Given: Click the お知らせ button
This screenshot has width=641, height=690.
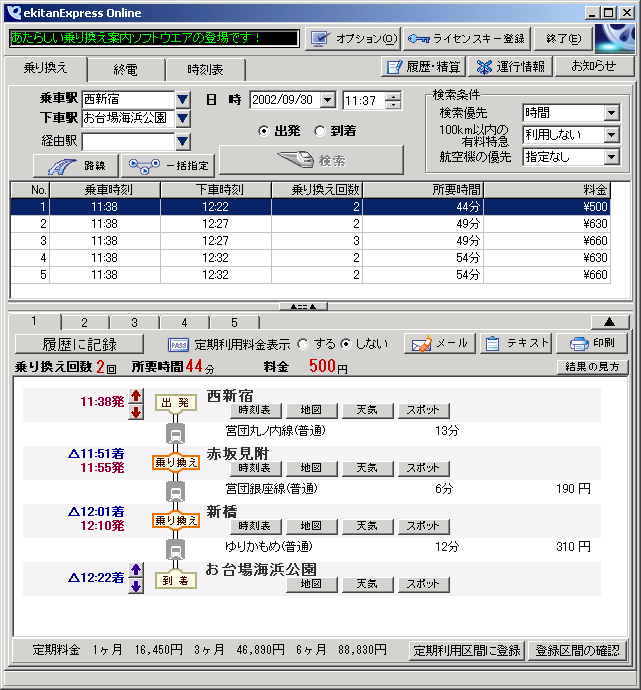Looking at the screenshot, I should (x=594, y=66).
